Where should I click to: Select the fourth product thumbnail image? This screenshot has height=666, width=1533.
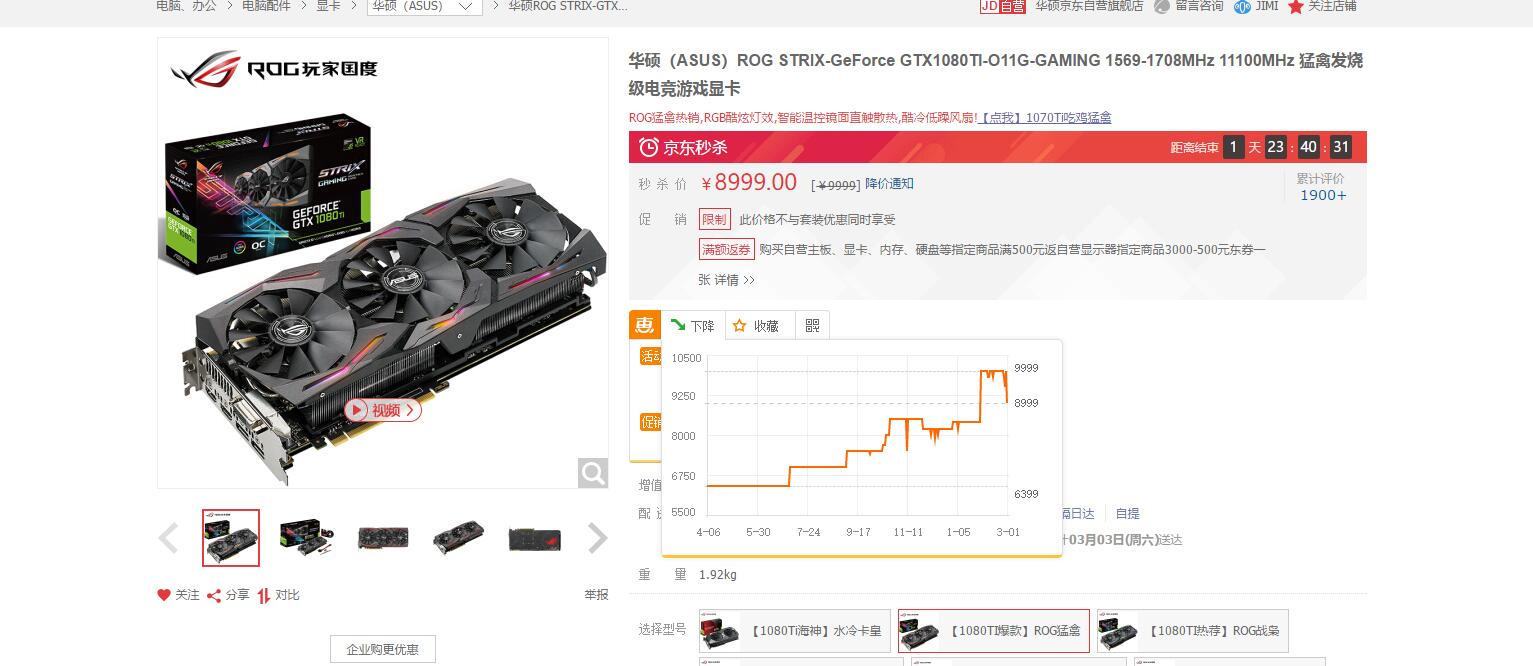click(458, 538)
